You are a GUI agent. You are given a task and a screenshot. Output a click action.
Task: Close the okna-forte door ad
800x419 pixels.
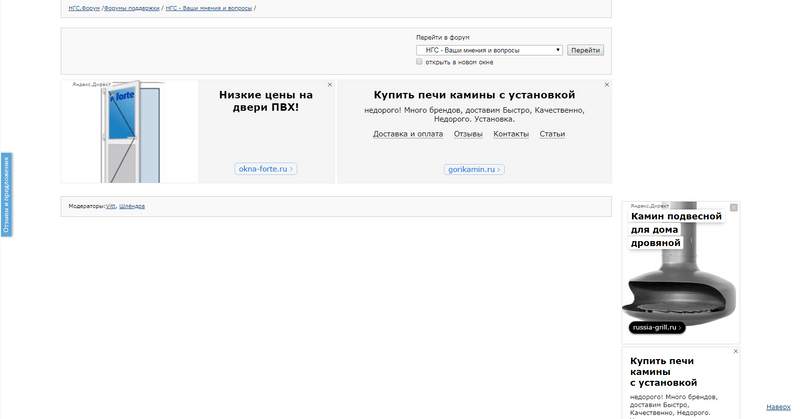click(x=330, y=85)
